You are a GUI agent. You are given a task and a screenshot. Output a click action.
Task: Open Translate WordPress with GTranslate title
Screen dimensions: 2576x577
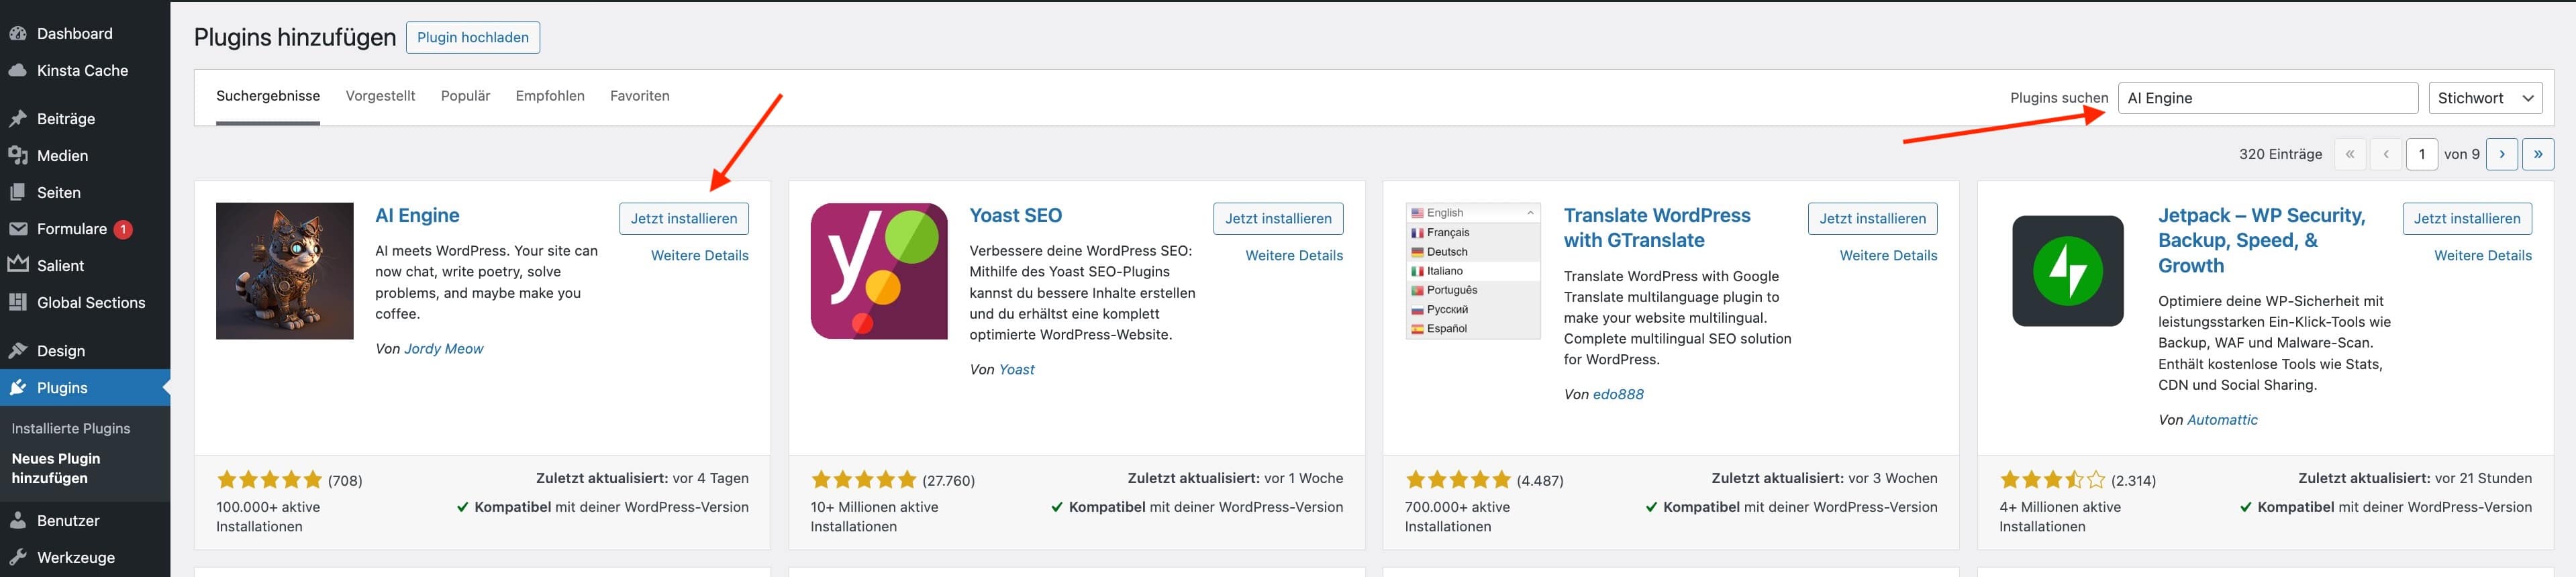tap(1657, 228)
